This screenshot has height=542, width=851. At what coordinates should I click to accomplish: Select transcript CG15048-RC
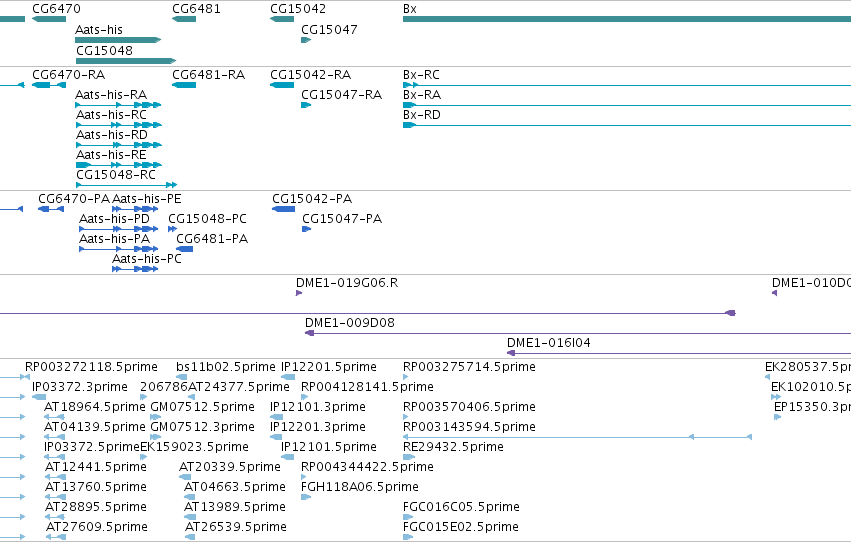click(x=126, y=185)
